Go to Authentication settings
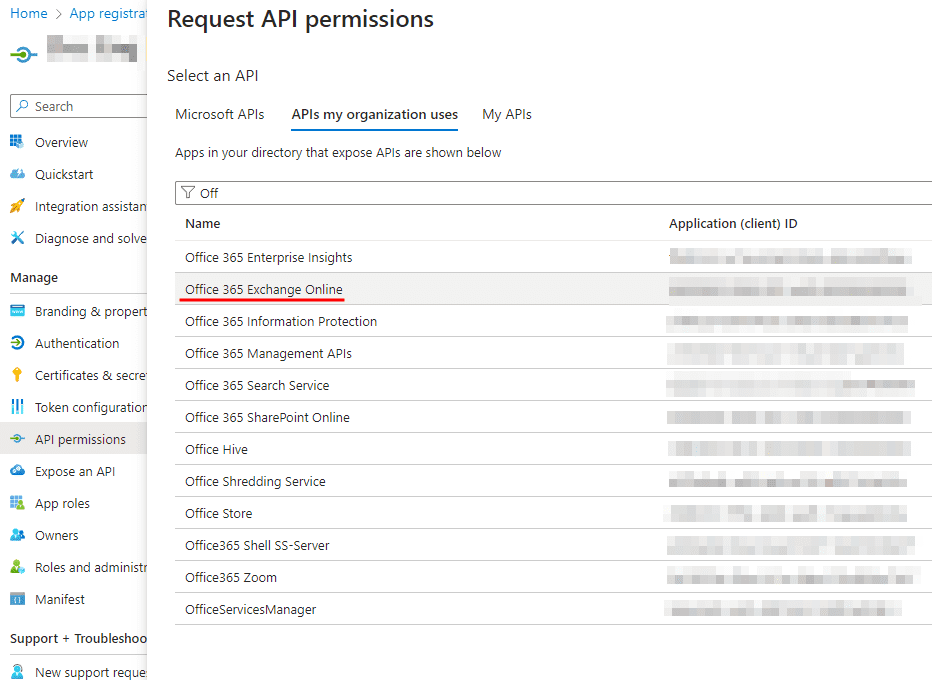The height and width of the screenshot is (680, 932). 77,343
